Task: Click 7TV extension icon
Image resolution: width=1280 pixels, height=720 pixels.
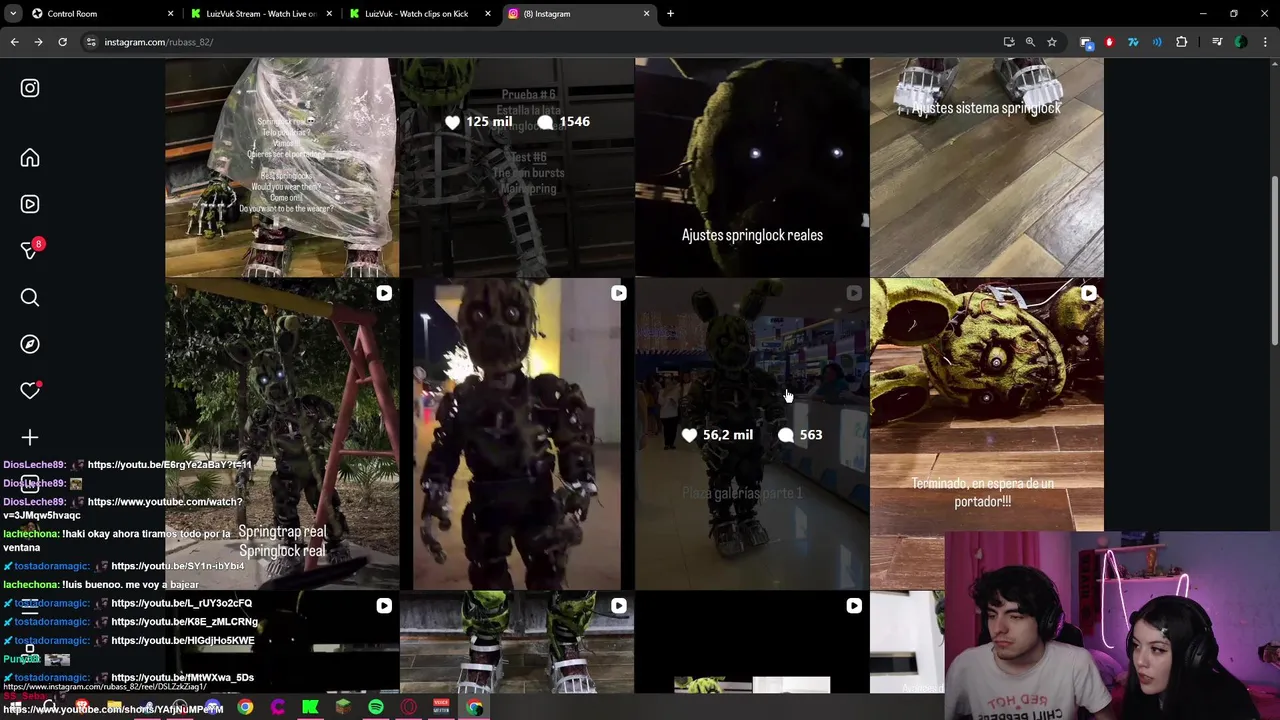Action: (x=1133, y=42)
